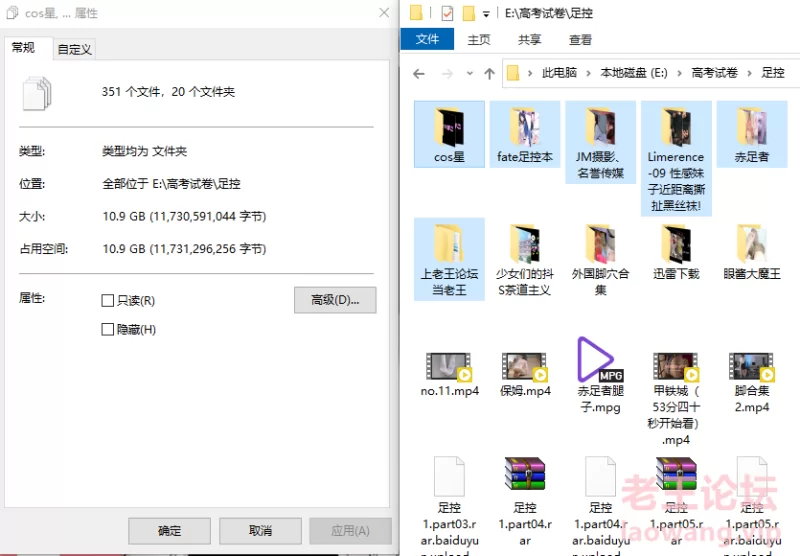Viewport: 800px width, 556px height.
Task: Click the Explorer back arrow
Action: (419, 74)
